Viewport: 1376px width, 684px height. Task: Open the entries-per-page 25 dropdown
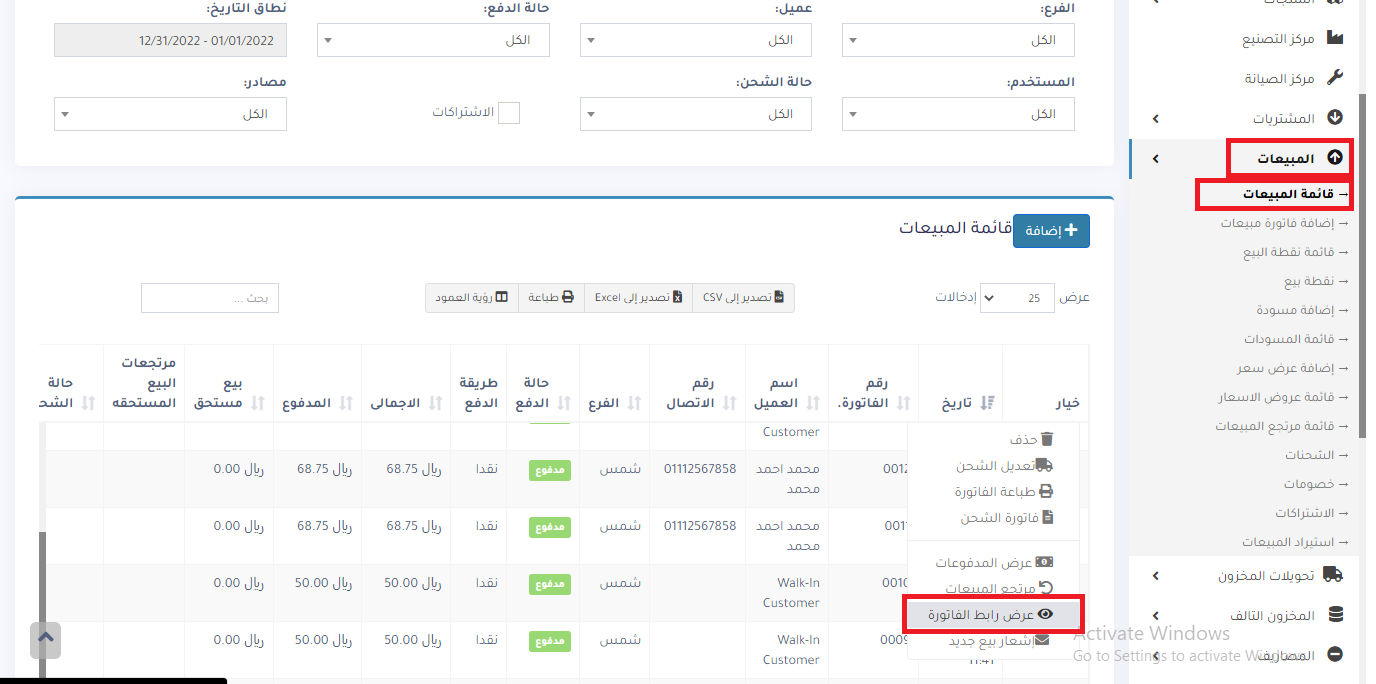point(1016,298)
